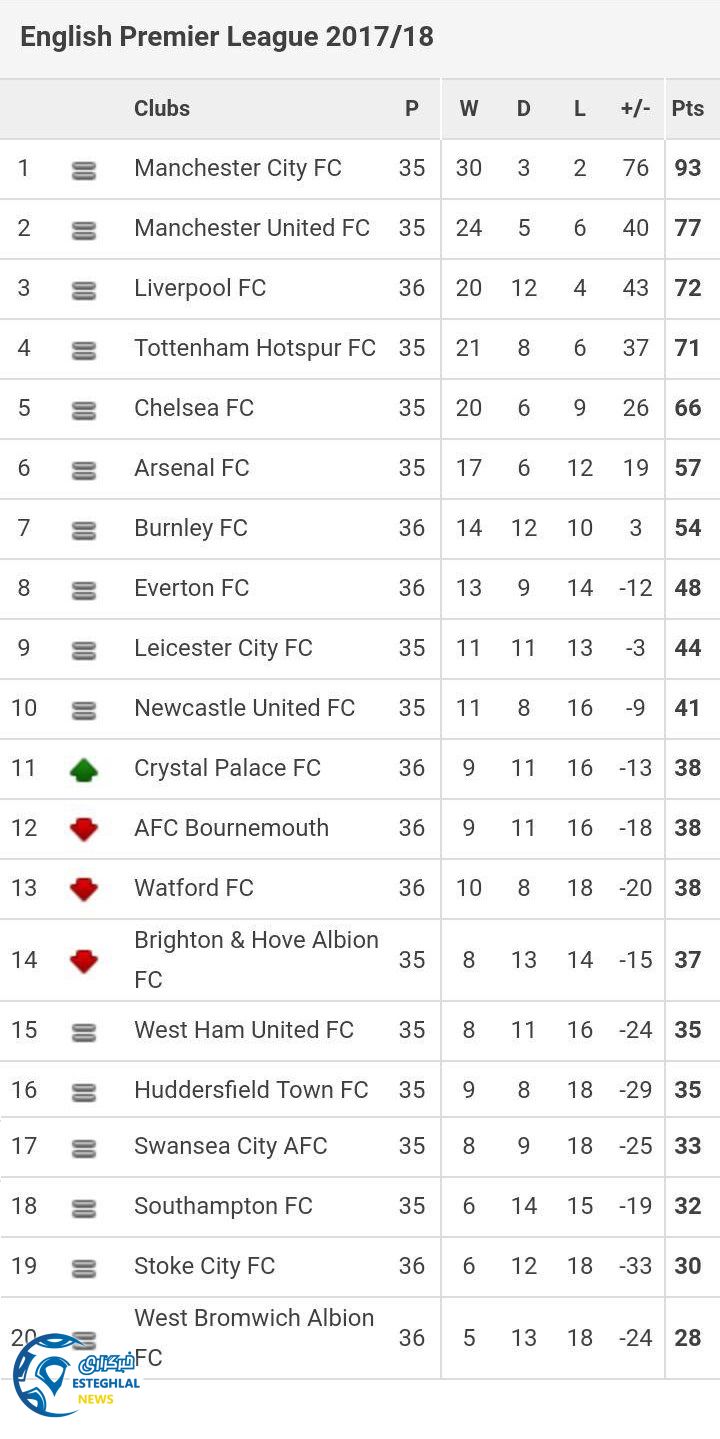Click Newcastle United FC team name
The image size is (720, 1439).
(245, 708)
